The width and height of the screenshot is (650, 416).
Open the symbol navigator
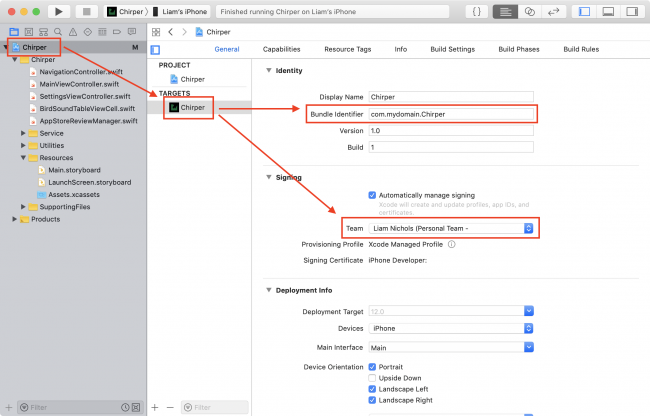(x=43, y=32)
